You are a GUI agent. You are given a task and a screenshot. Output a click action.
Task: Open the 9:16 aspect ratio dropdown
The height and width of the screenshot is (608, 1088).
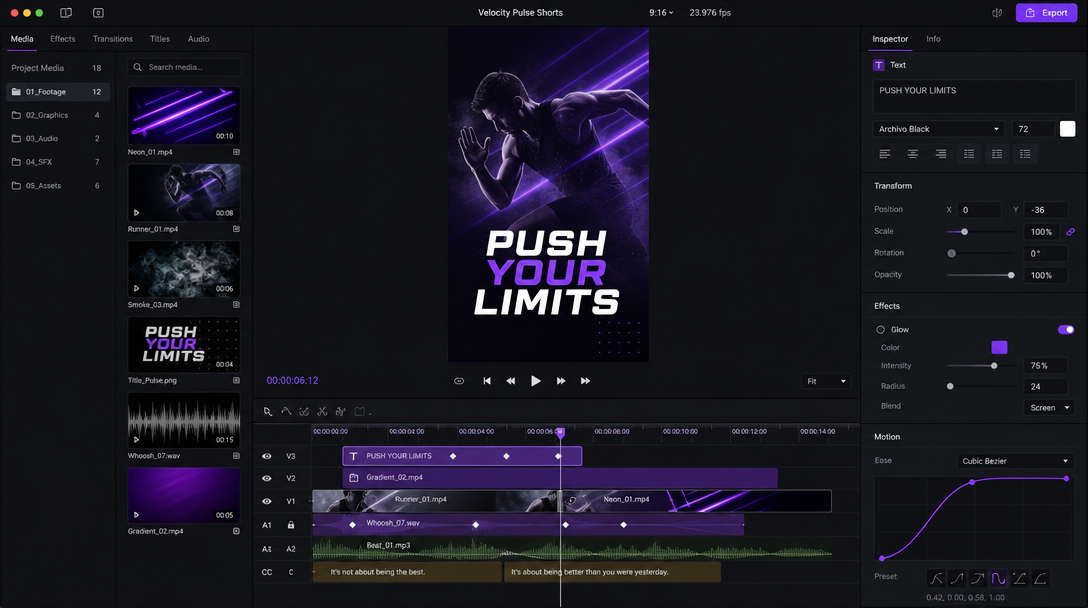tap(661, 12)
